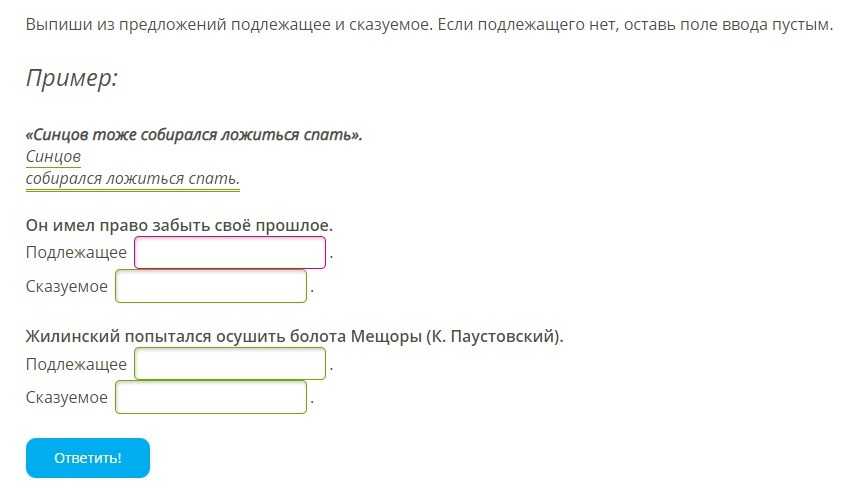
Task: Focus the predicate field for "Он имел право" sentence
Action: point(211,287)
